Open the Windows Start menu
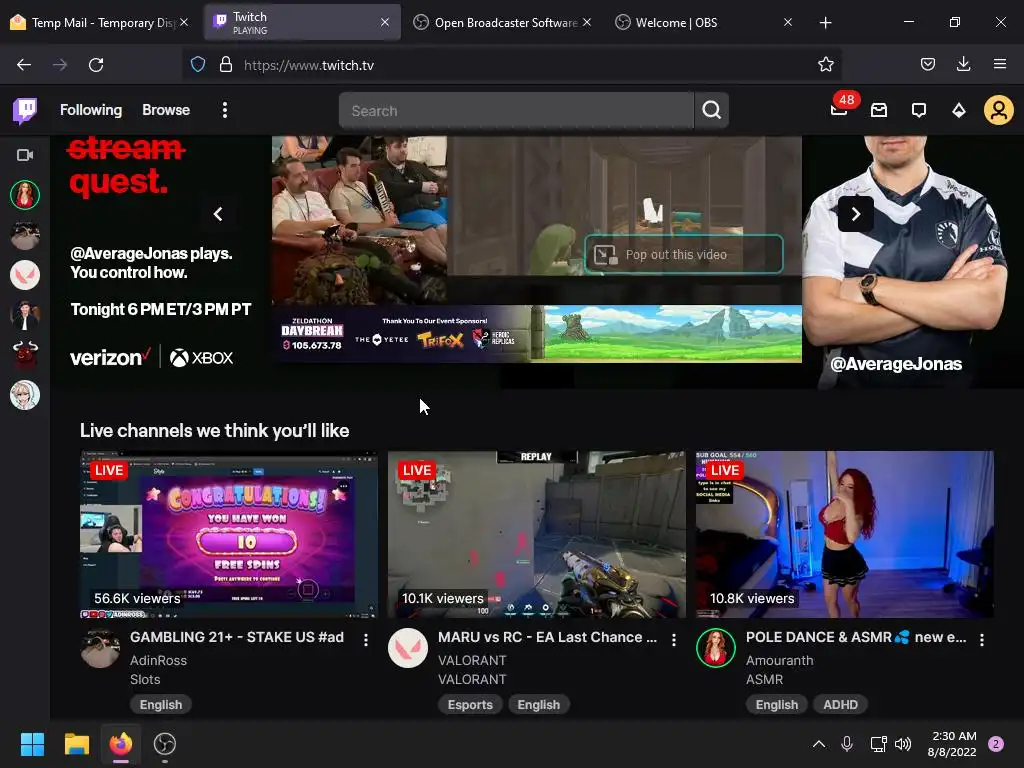The image size is (1024, 768). point(32,744)
